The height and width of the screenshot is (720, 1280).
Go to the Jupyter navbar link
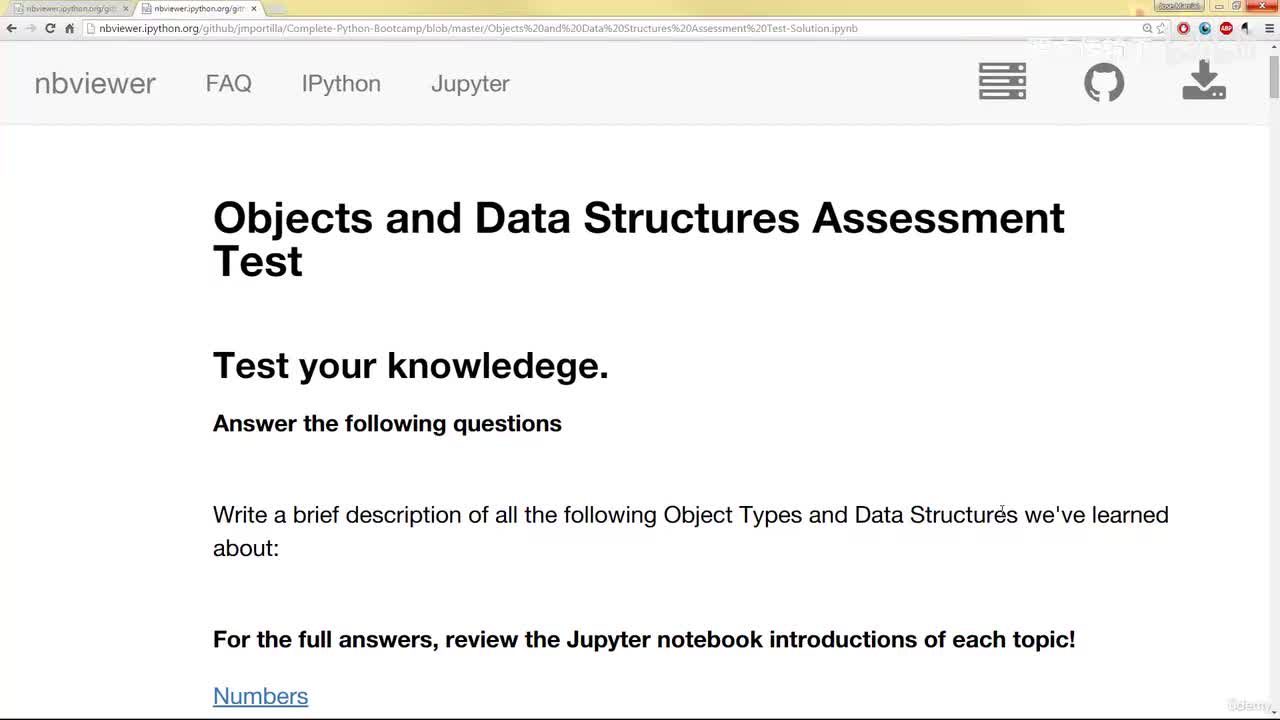[x=470, y=83]
